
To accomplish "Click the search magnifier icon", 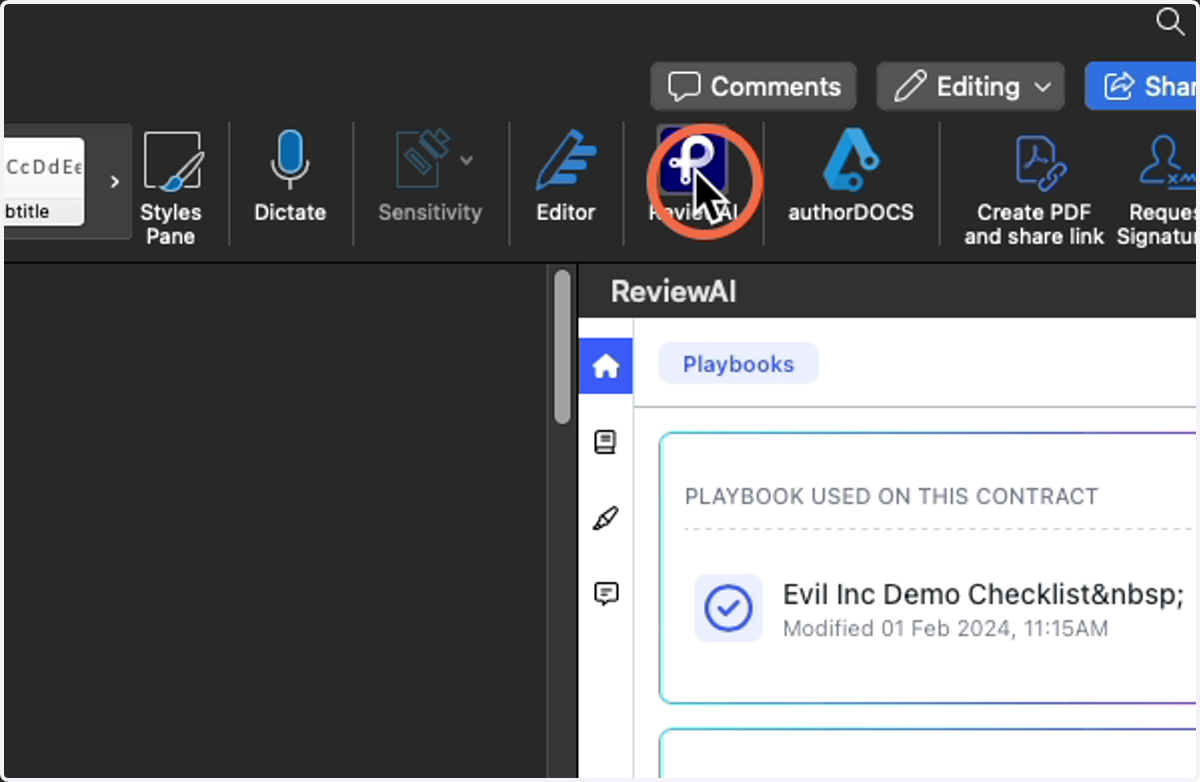I will point(1170,22).
